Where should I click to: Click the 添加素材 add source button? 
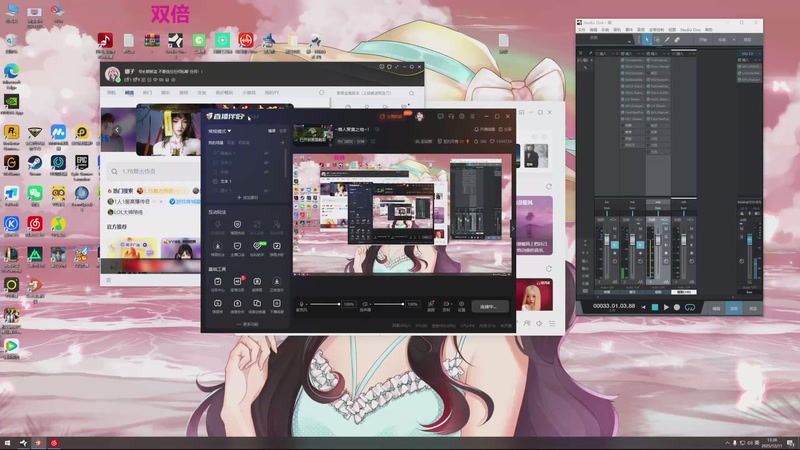click(x=247, y=197)
